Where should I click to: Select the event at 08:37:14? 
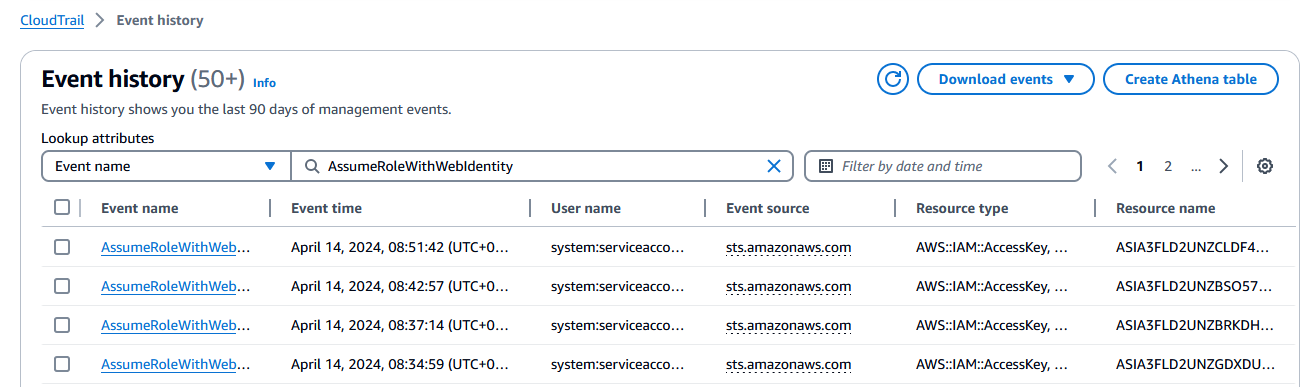[62, 325]
